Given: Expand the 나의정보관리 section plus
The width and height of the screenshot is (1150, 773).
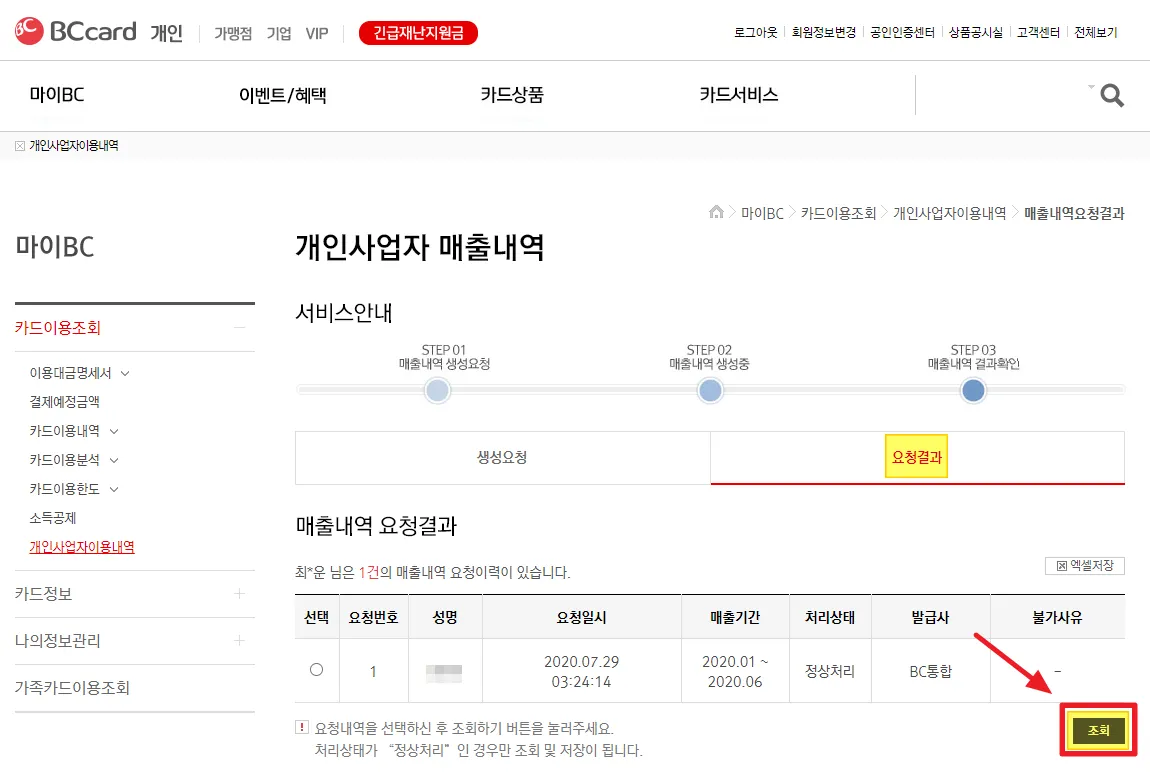Looking at the screenshot, I should (239, 640).
